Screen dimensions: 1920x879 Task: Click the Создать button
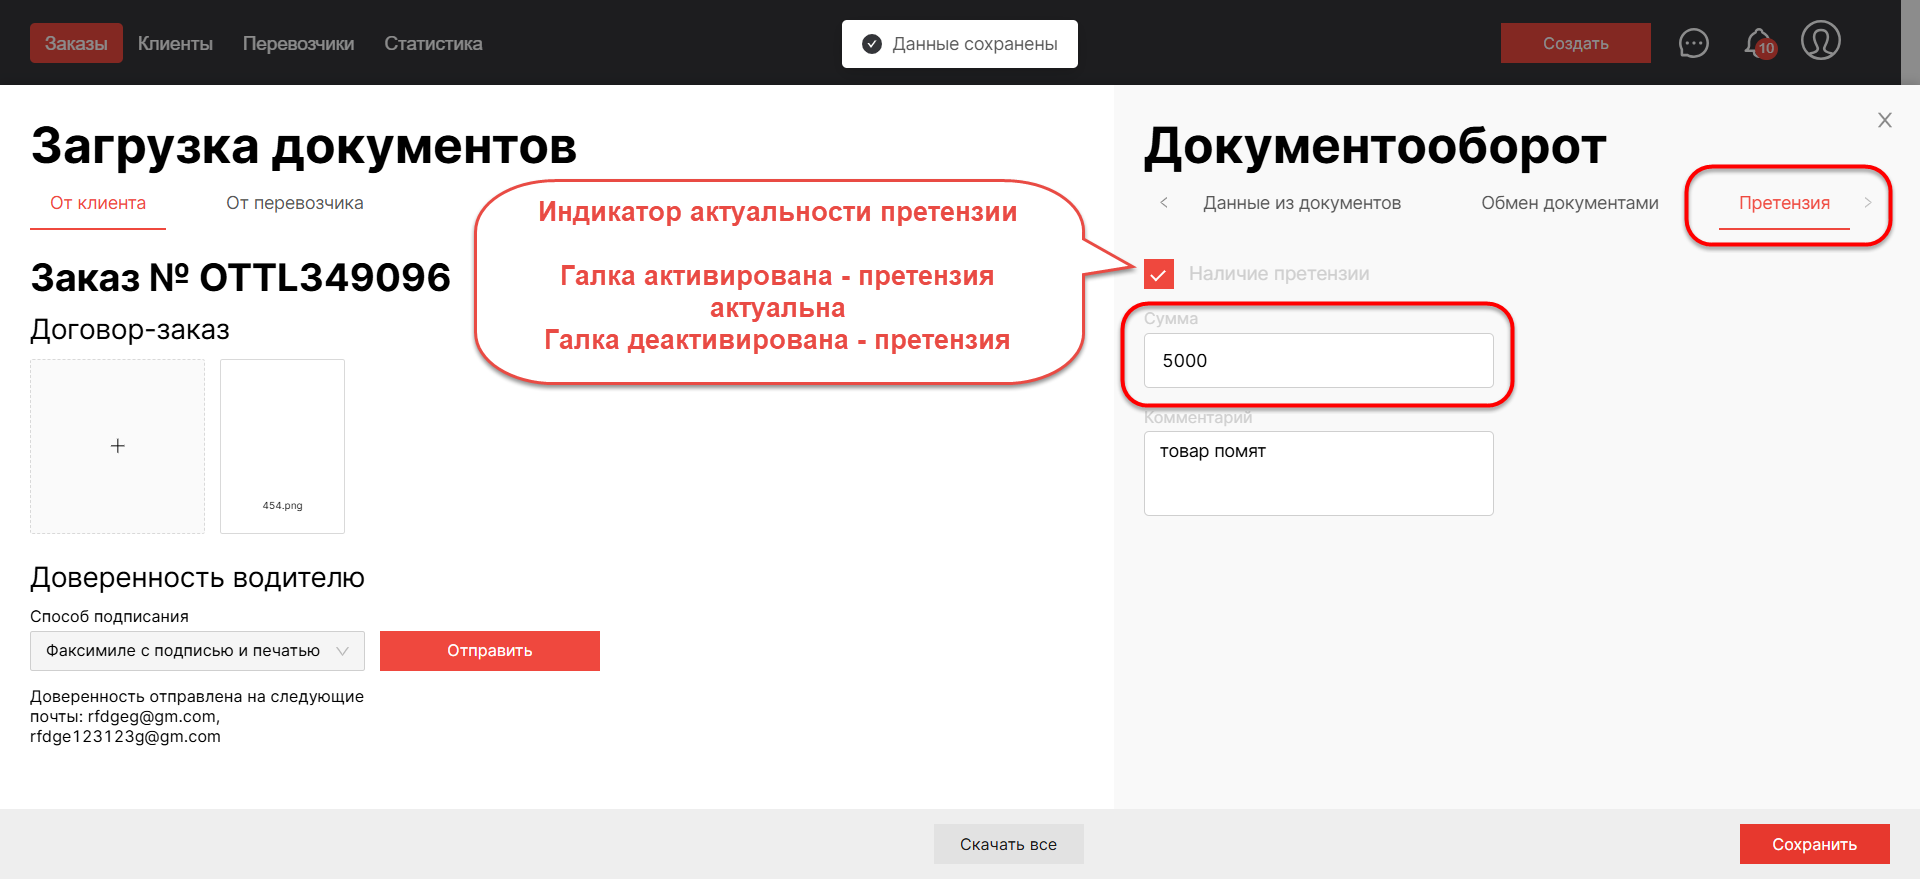(1575, 43)
